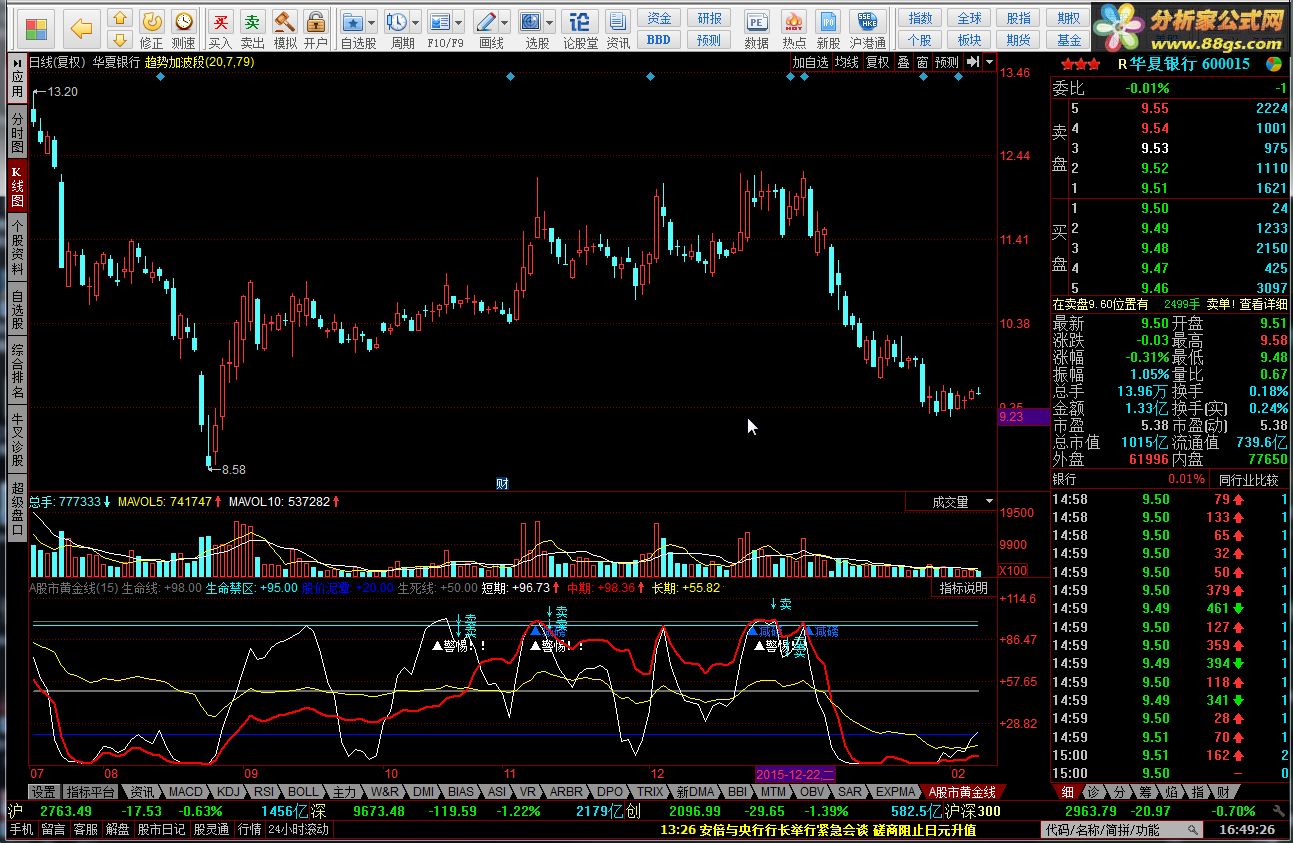The height and width of the screenshot is (843, 1293).
Task: Open 24小时滚动 news in bottom bar
Action: coord(298,830)
